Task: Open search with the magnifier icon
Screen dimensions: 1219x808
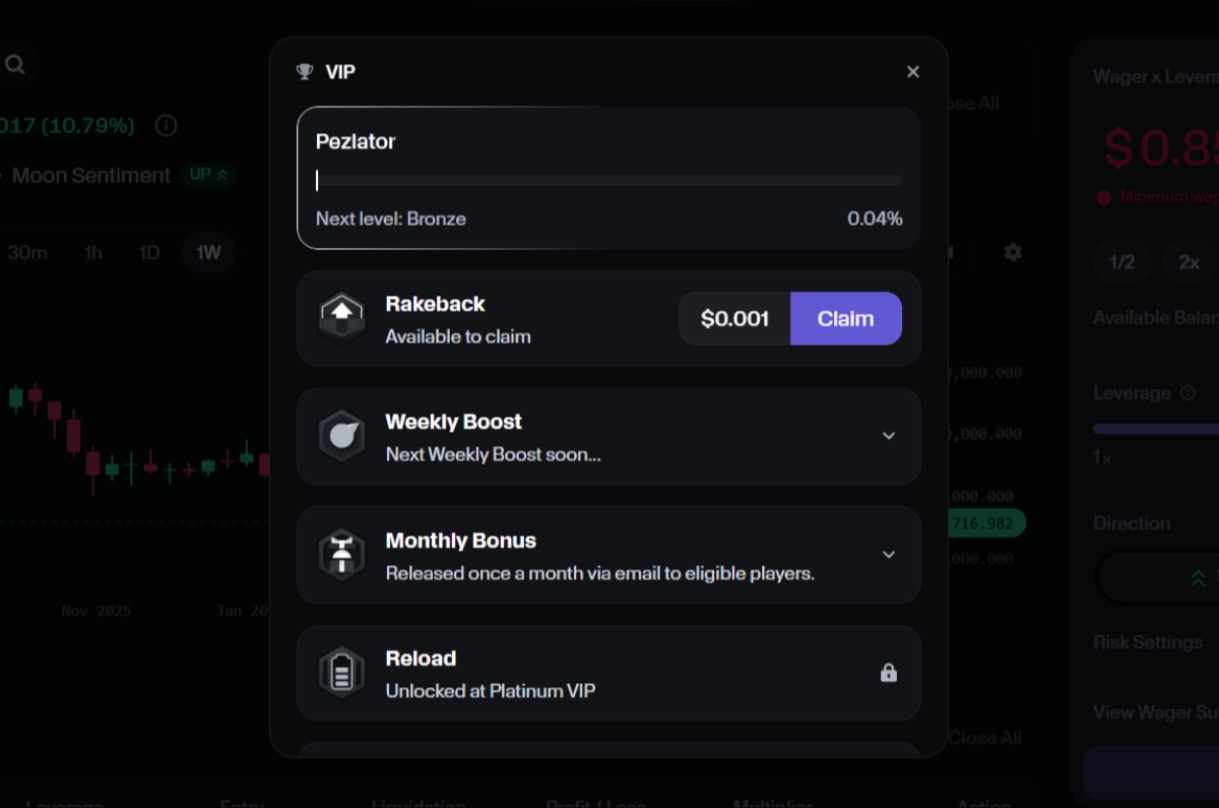Action: point(15,65)
